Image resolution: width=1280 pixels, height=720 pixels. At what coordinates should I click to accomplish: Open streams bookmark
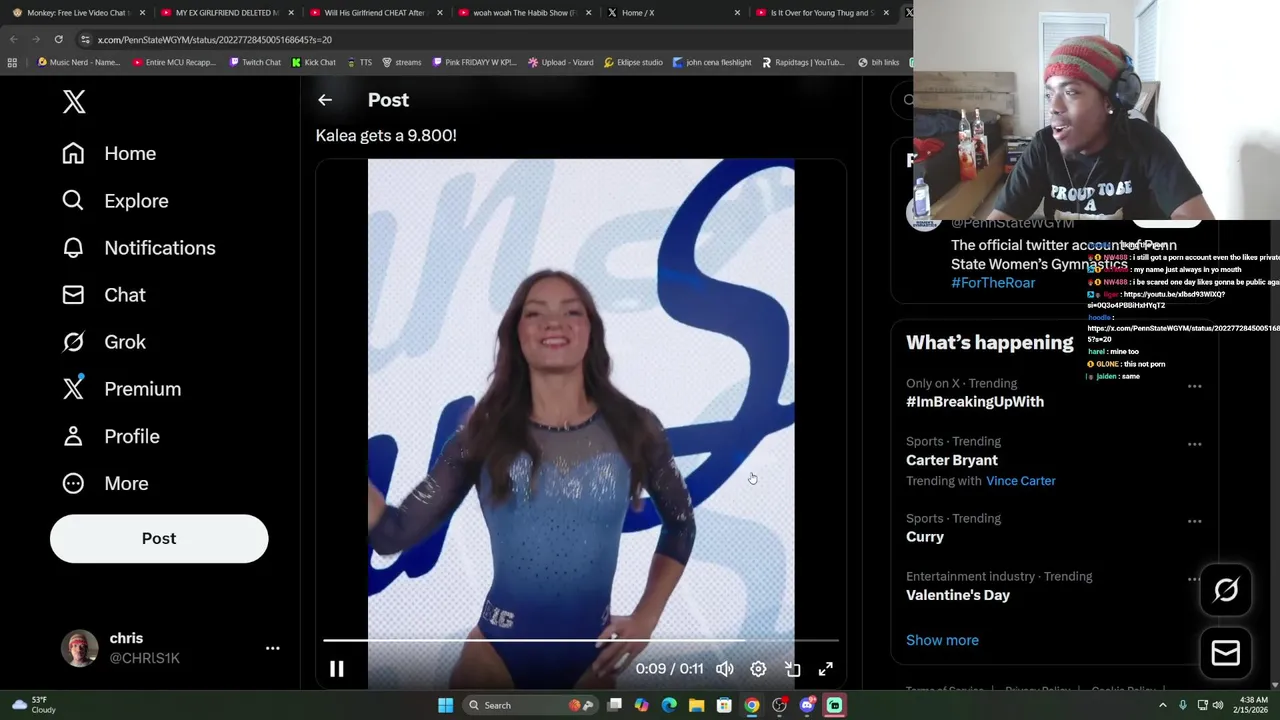pos(401,62)
